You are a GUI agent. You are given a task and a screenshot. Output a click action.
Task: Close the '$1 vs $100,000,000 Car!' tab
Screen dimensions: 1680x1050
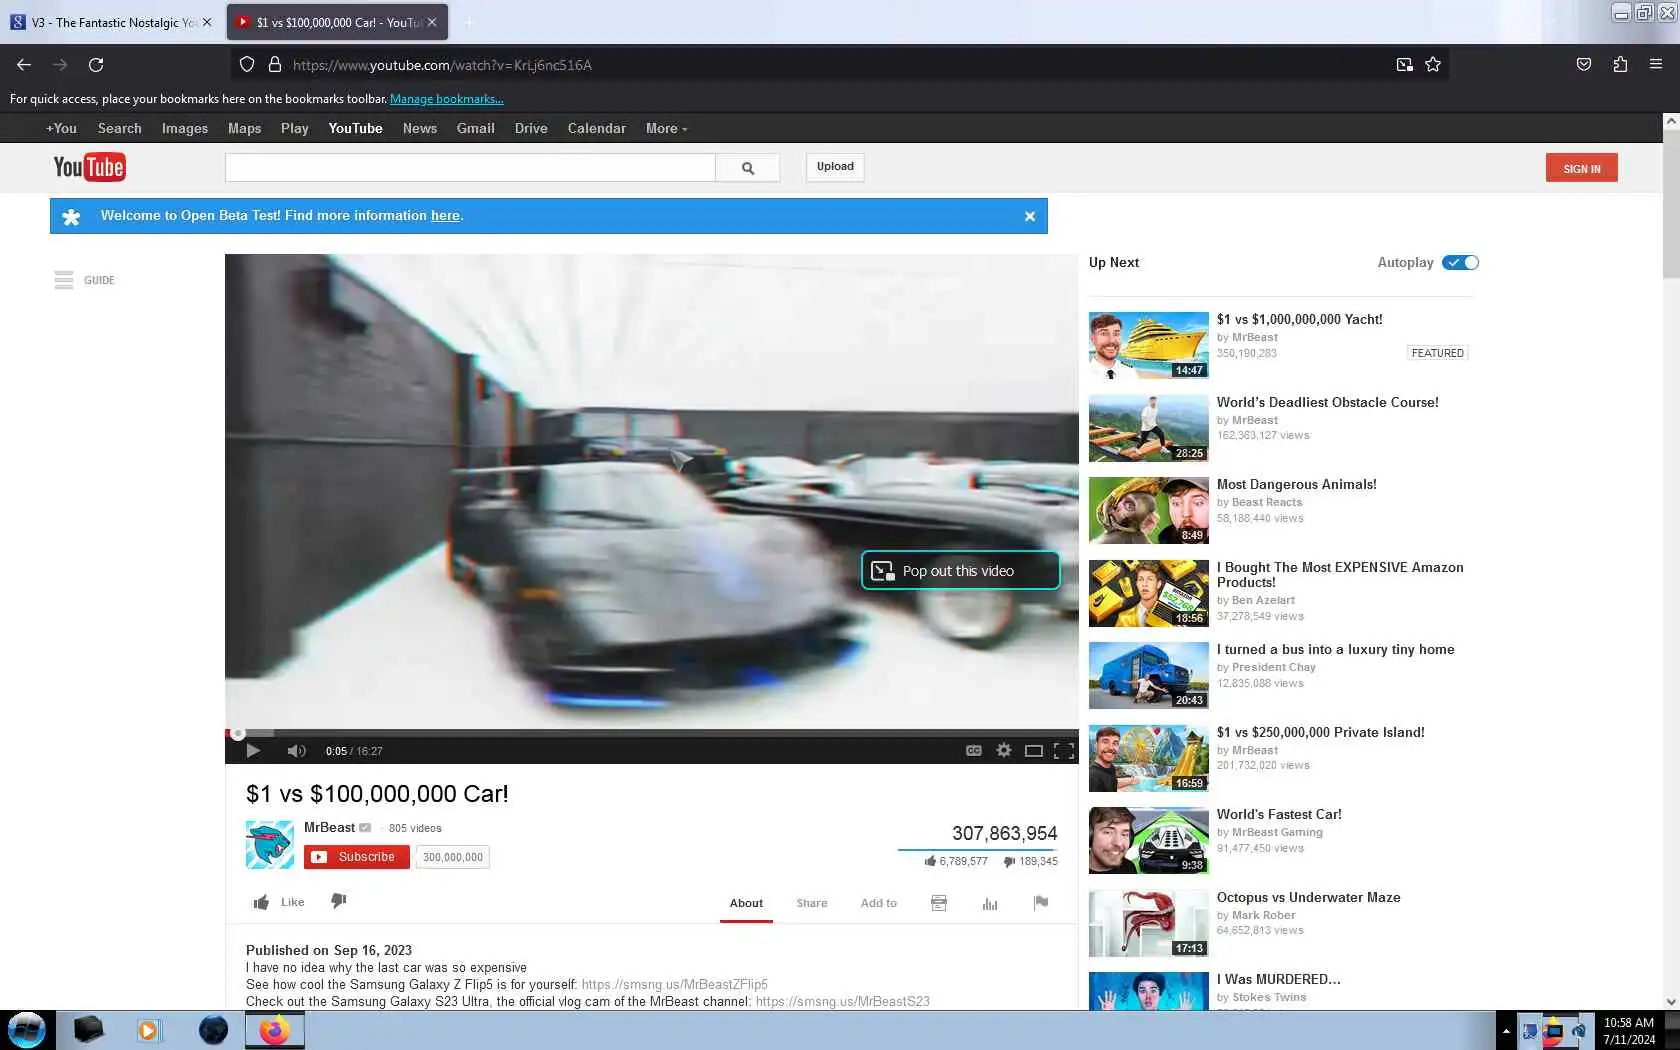click(432, 22)
